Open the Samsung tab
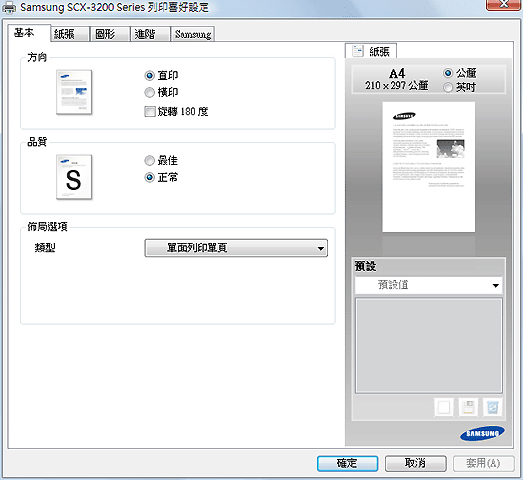 click(192, 34)
